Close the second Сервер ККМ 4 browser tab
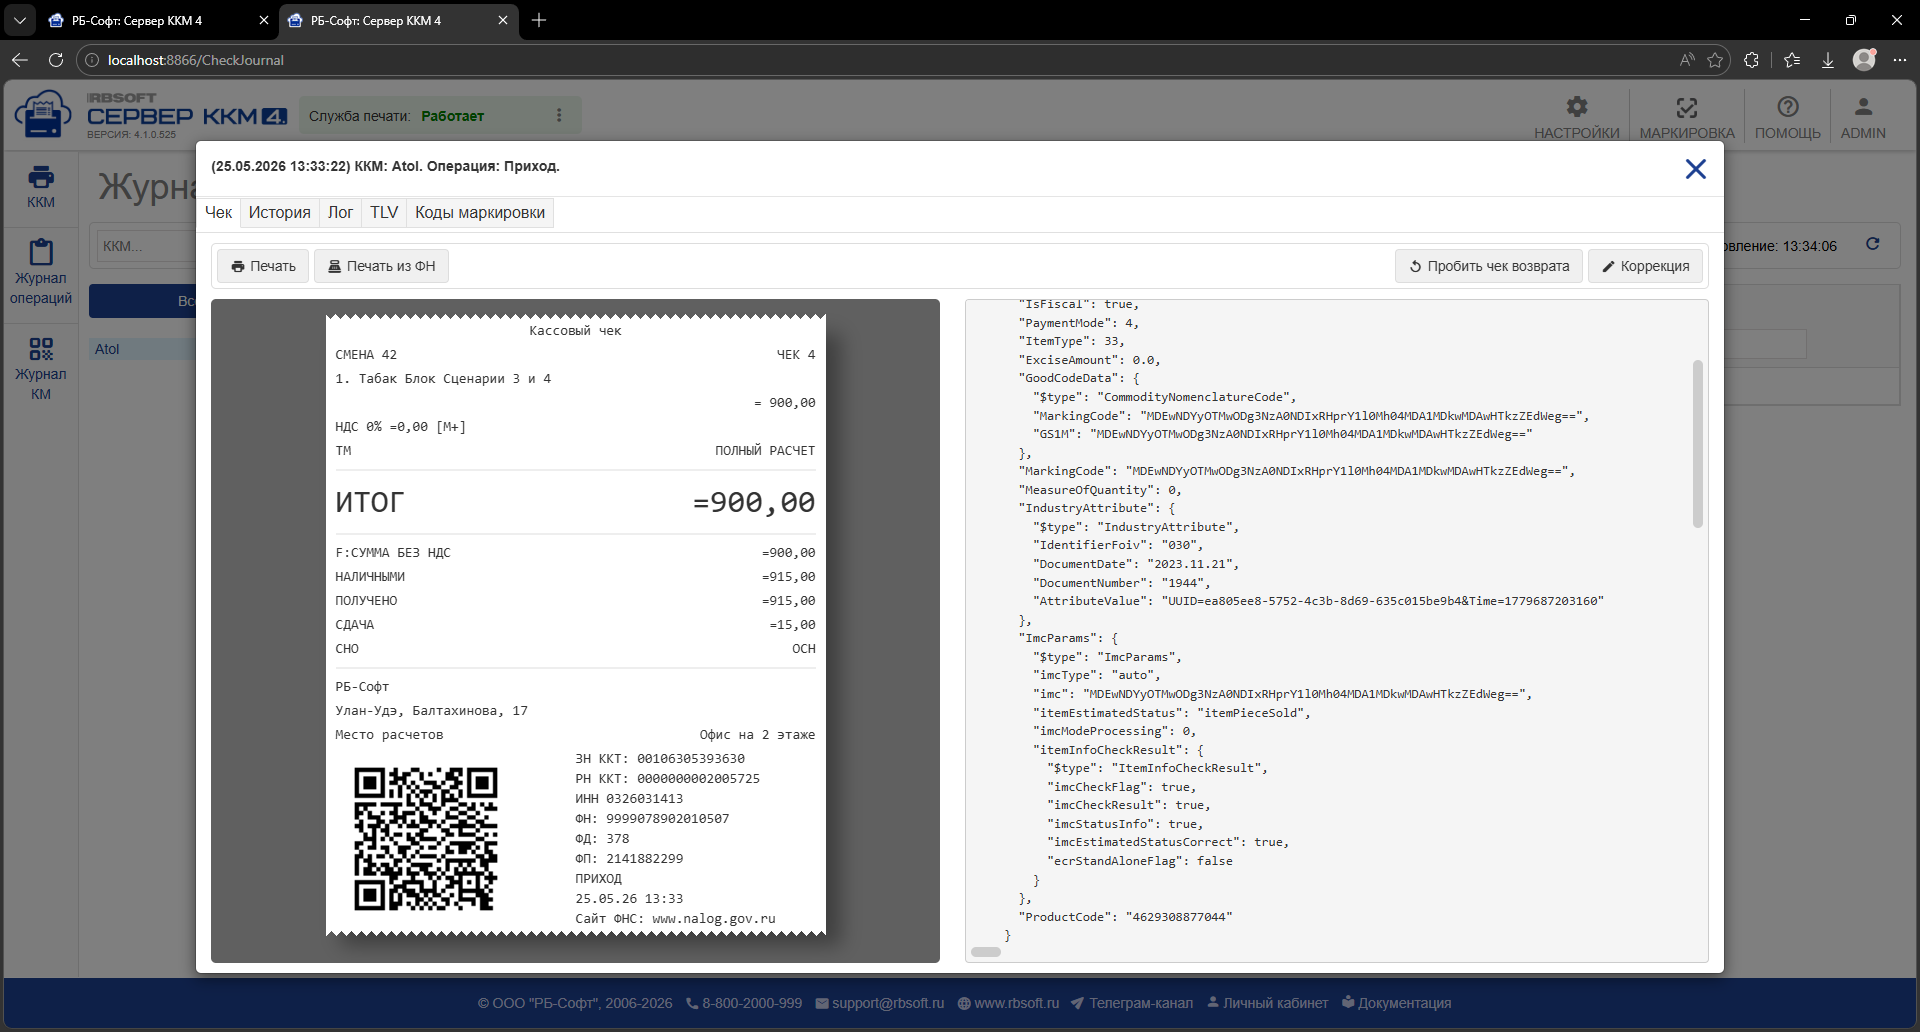The height and width of the screenshot is (1032, 1920). [503, 20]
